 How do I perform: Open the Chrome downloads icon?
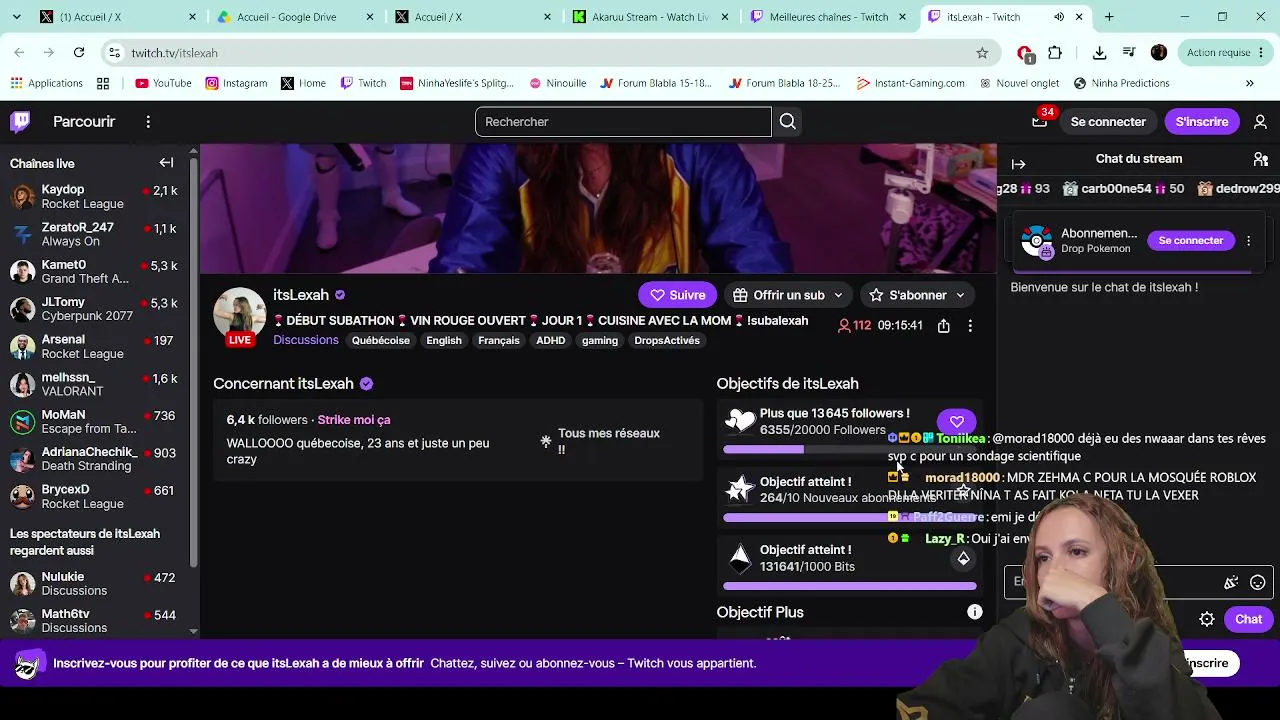point(1100,53)
